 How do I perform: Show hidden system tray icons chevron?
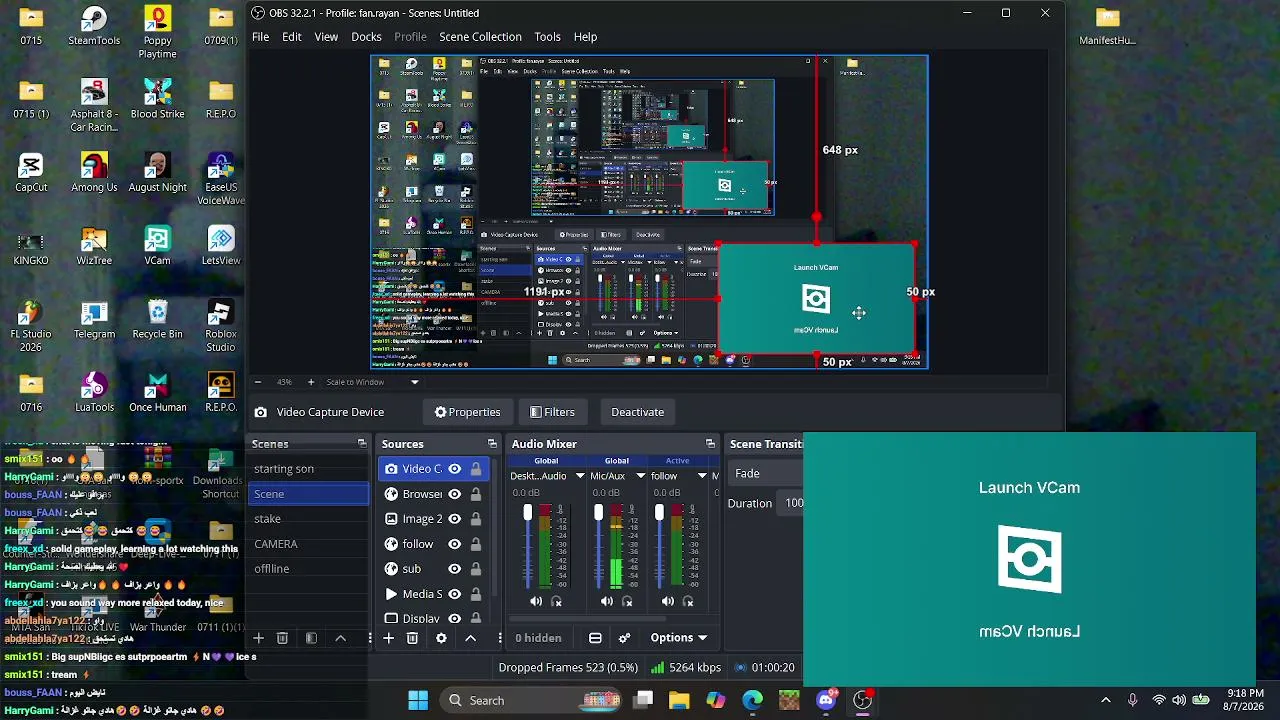tap(1105, 700)
